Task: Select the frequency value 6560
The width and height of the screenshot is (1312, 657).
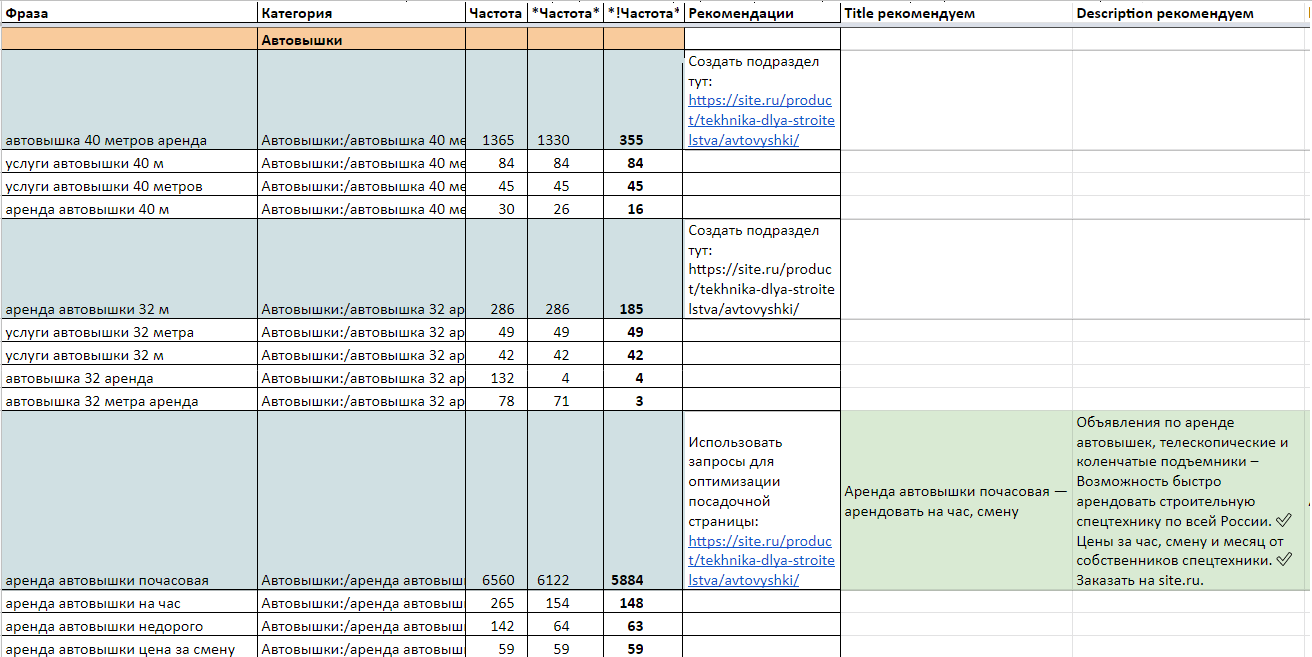Action: [x=498, y=580]
